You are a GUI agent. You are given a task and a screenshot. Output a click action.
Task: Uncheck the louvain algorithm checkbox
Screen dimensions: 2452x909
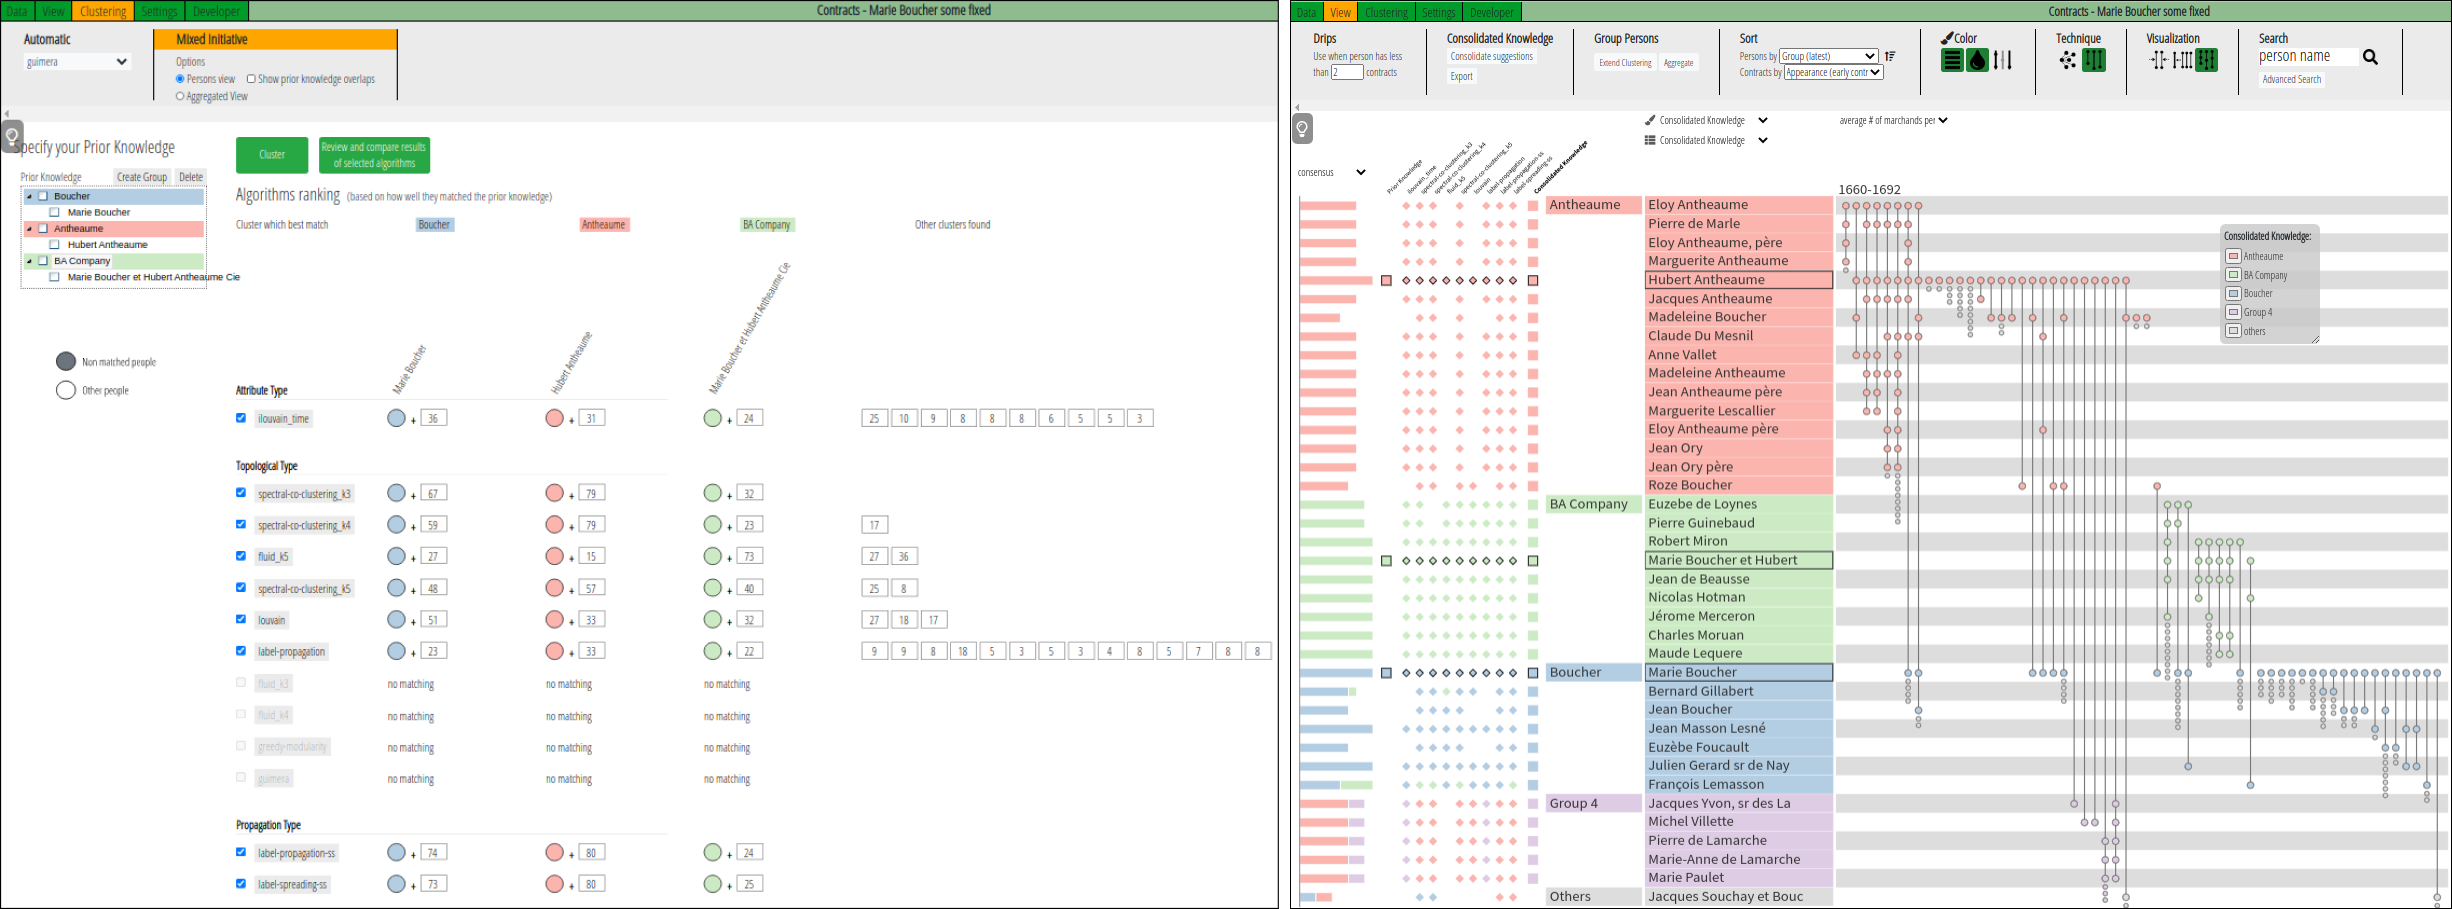tap(241, 619)
